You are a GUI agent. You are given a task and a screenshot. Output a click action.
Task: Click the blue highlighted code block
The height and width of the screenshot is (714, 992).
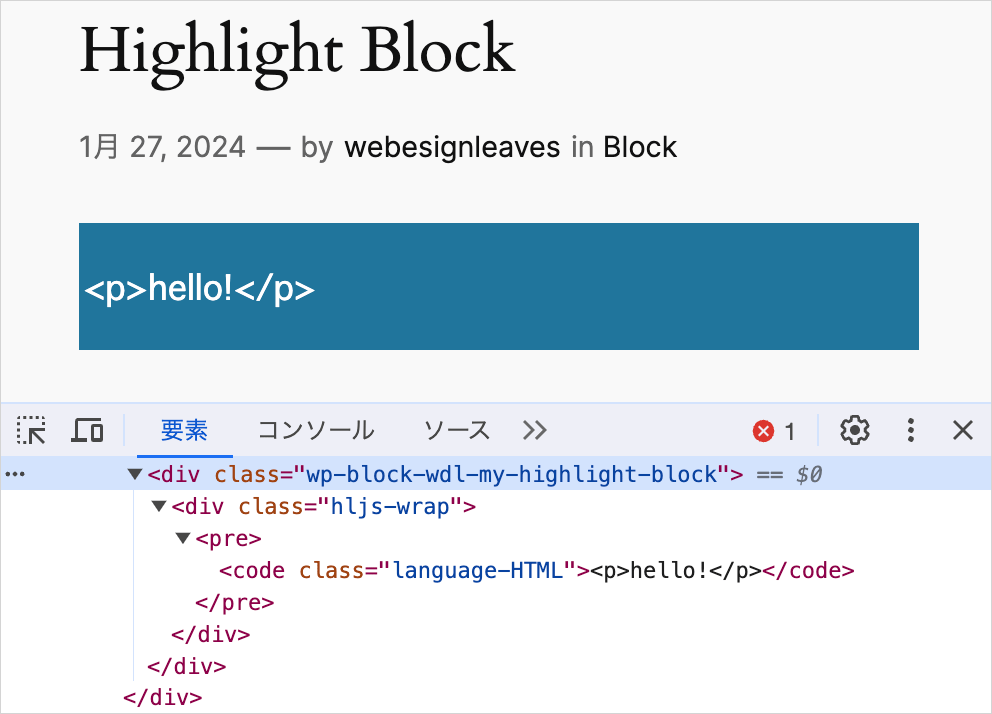point(498,287)
